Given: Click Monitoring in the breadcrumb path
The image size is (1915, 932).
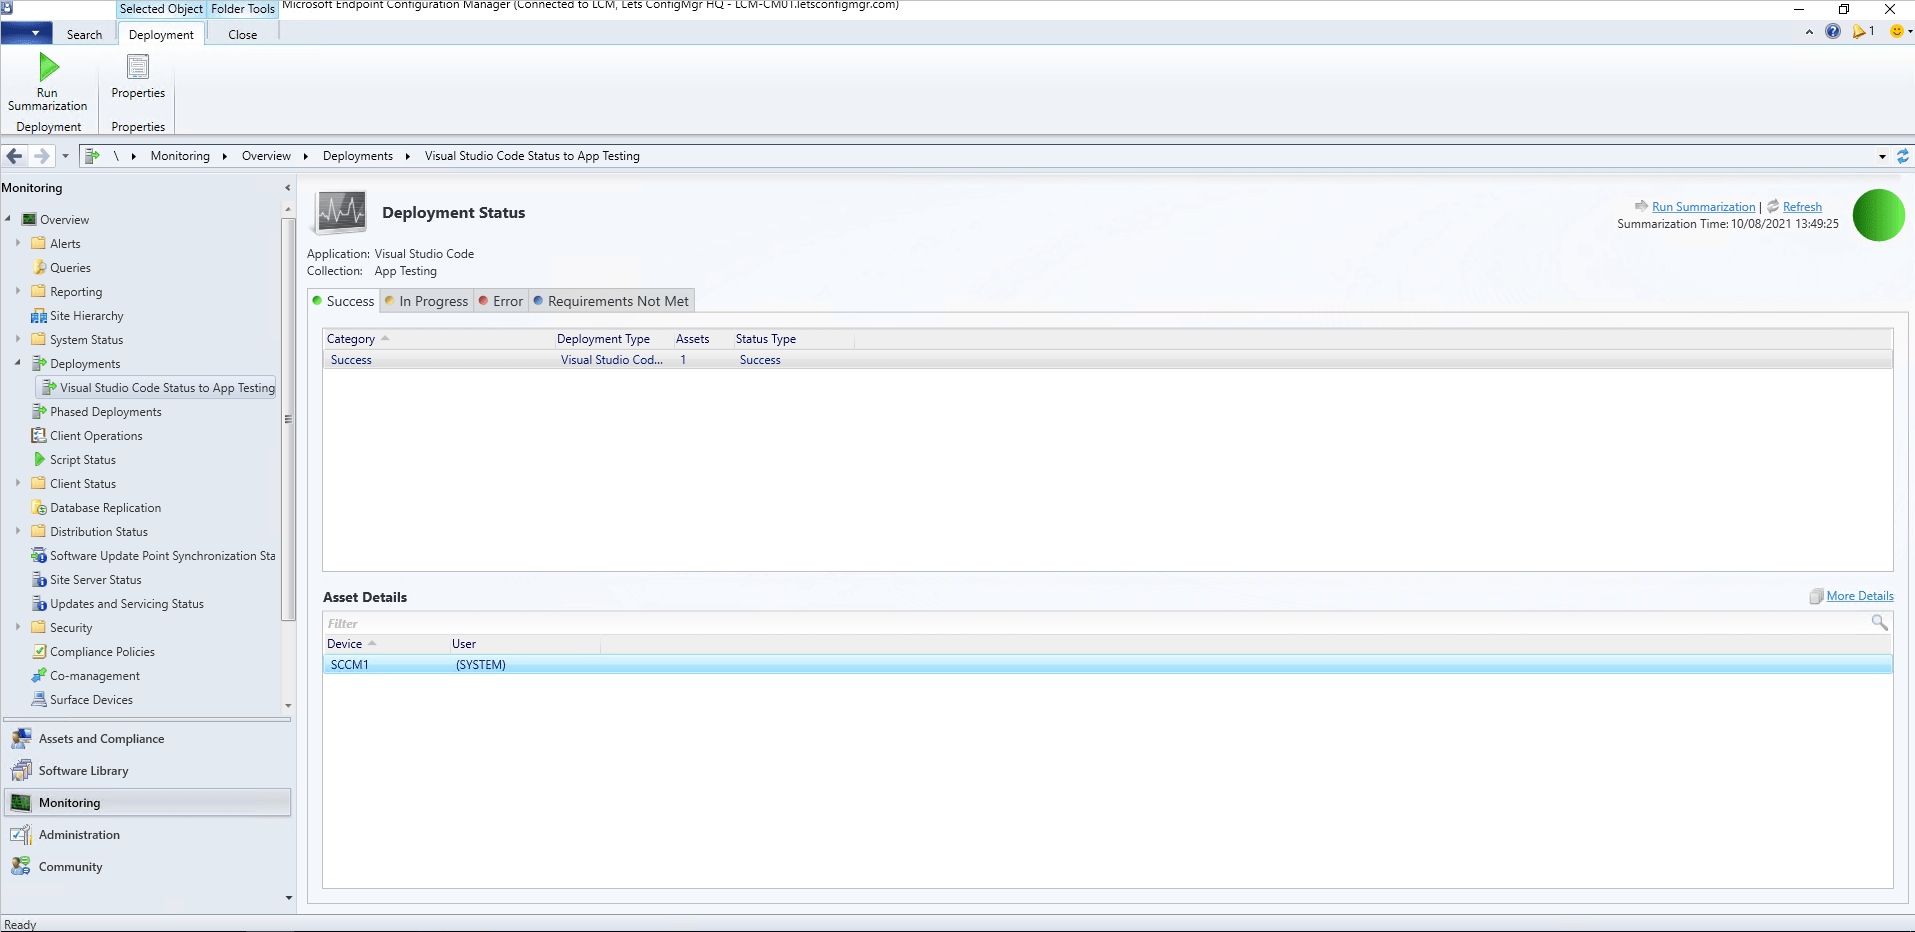Looking at the screenshot, I should [180, 156].
